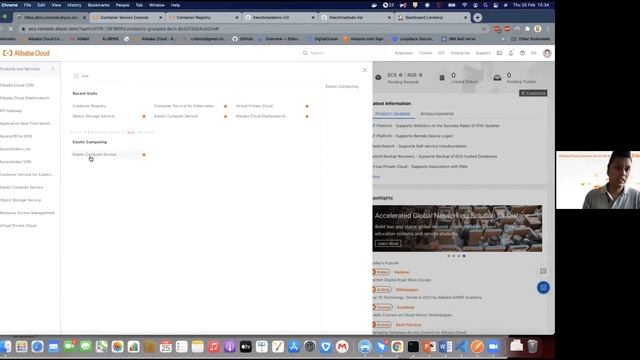Open Chrome from the dock
This screenshot has width=640, height=360.
397,347
